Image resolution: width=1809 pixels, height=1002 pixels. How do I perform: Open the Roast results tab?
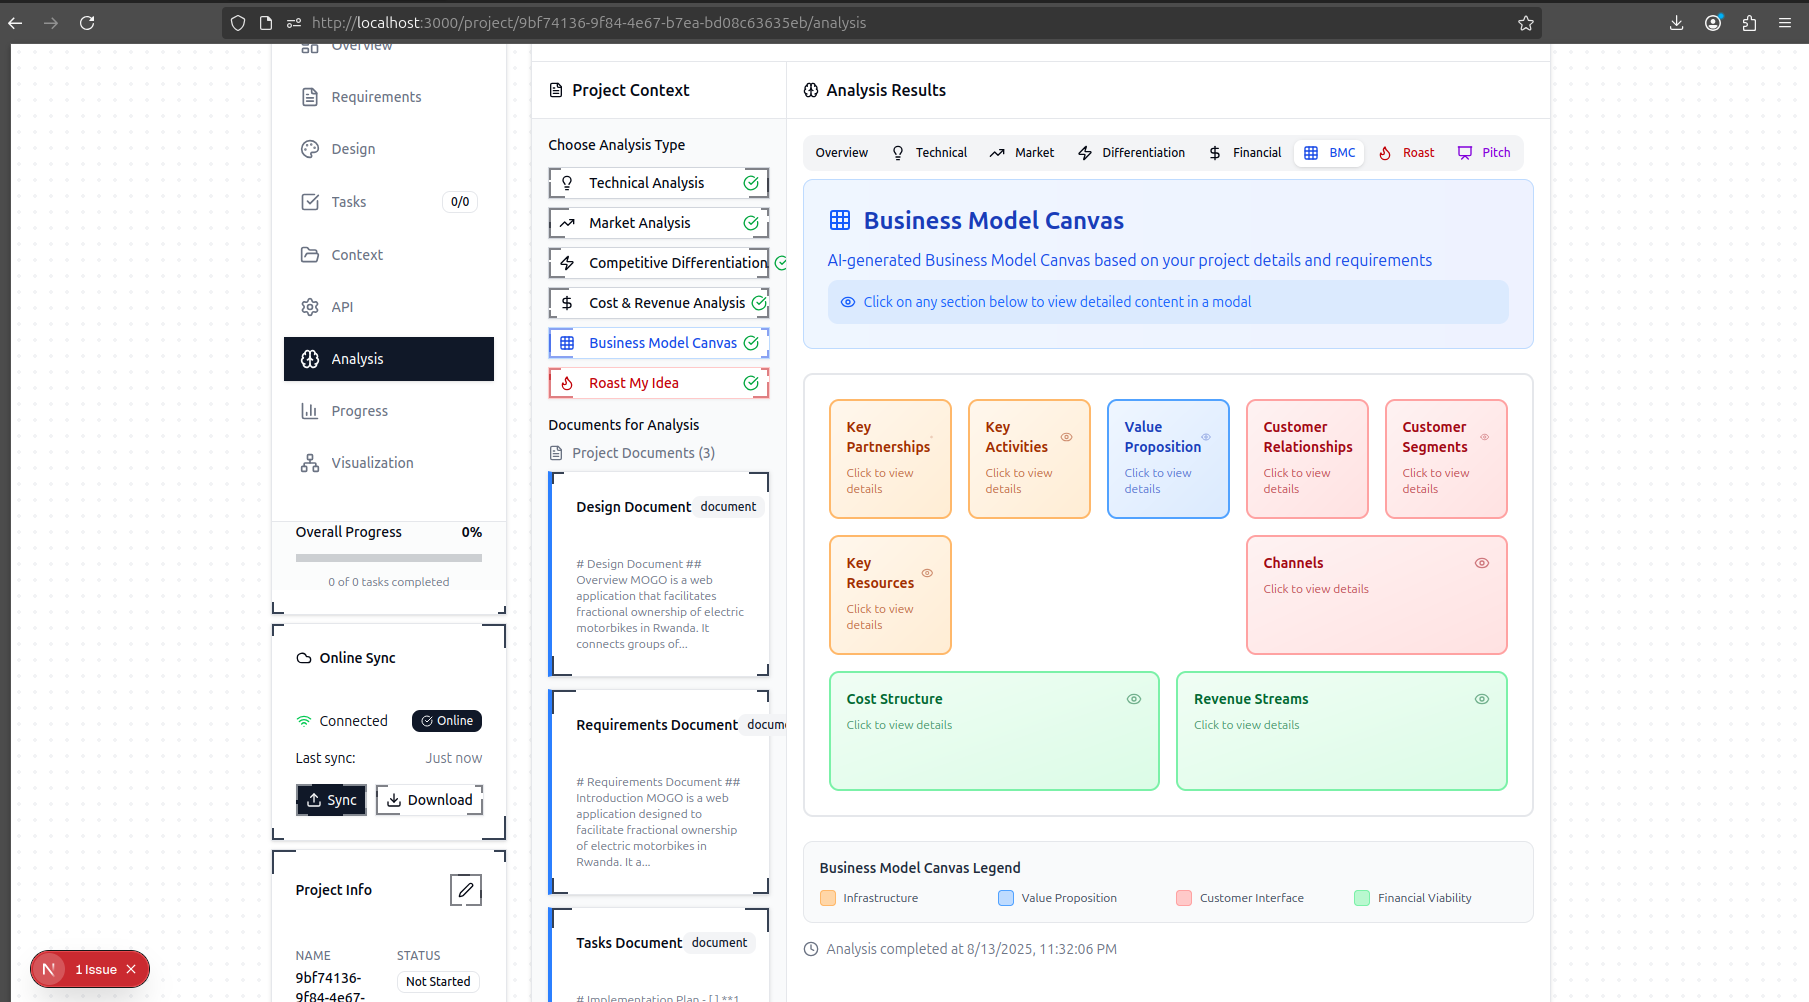[x=1407, y=153]
